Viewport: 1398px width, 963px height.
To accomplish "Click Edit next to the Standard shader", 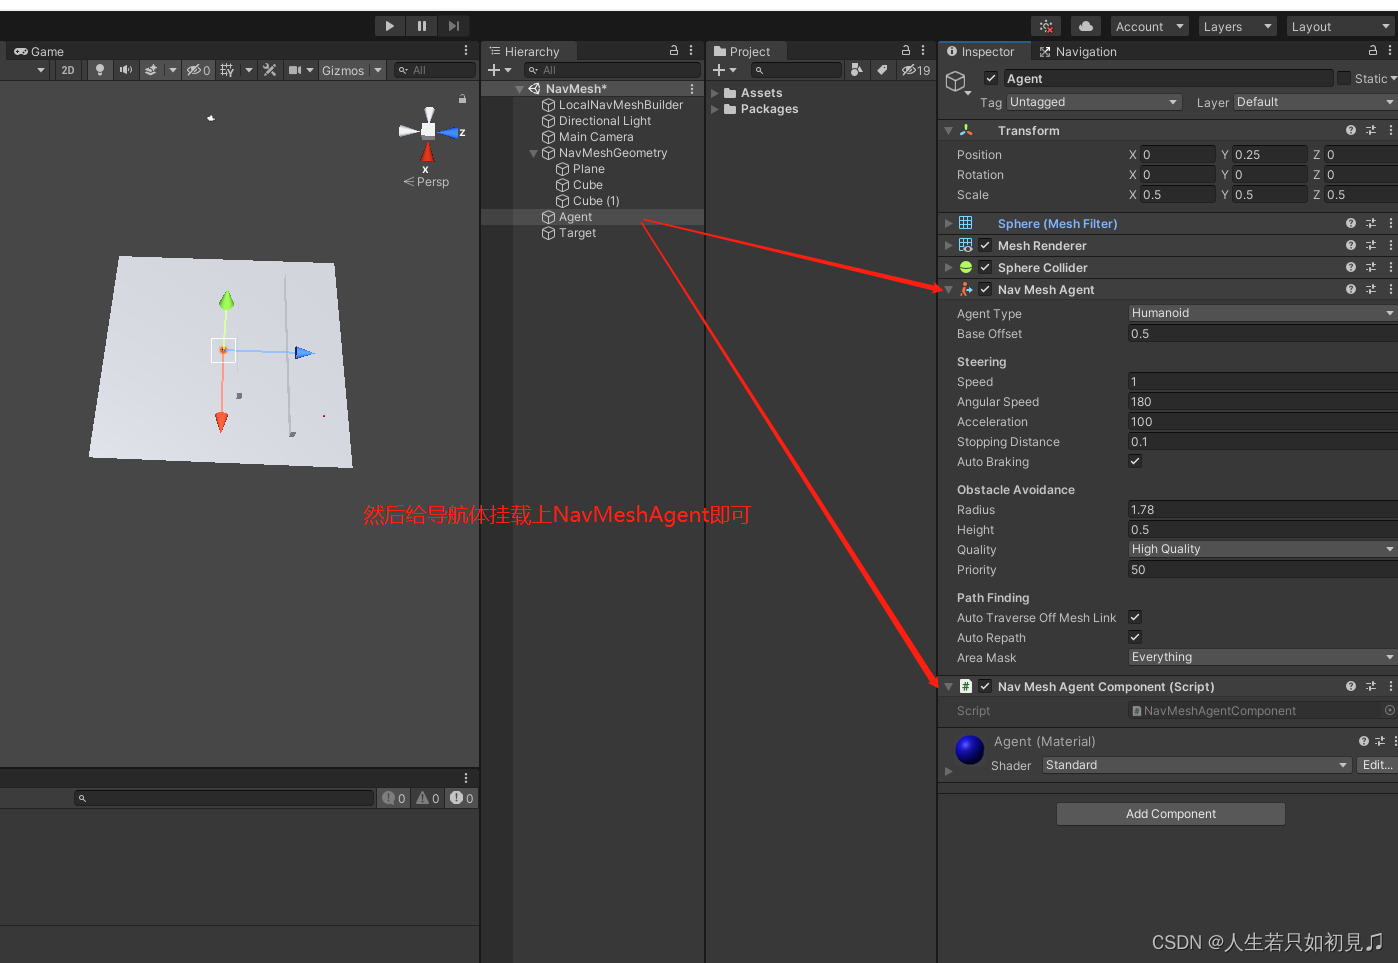I will click(1378, 765).
